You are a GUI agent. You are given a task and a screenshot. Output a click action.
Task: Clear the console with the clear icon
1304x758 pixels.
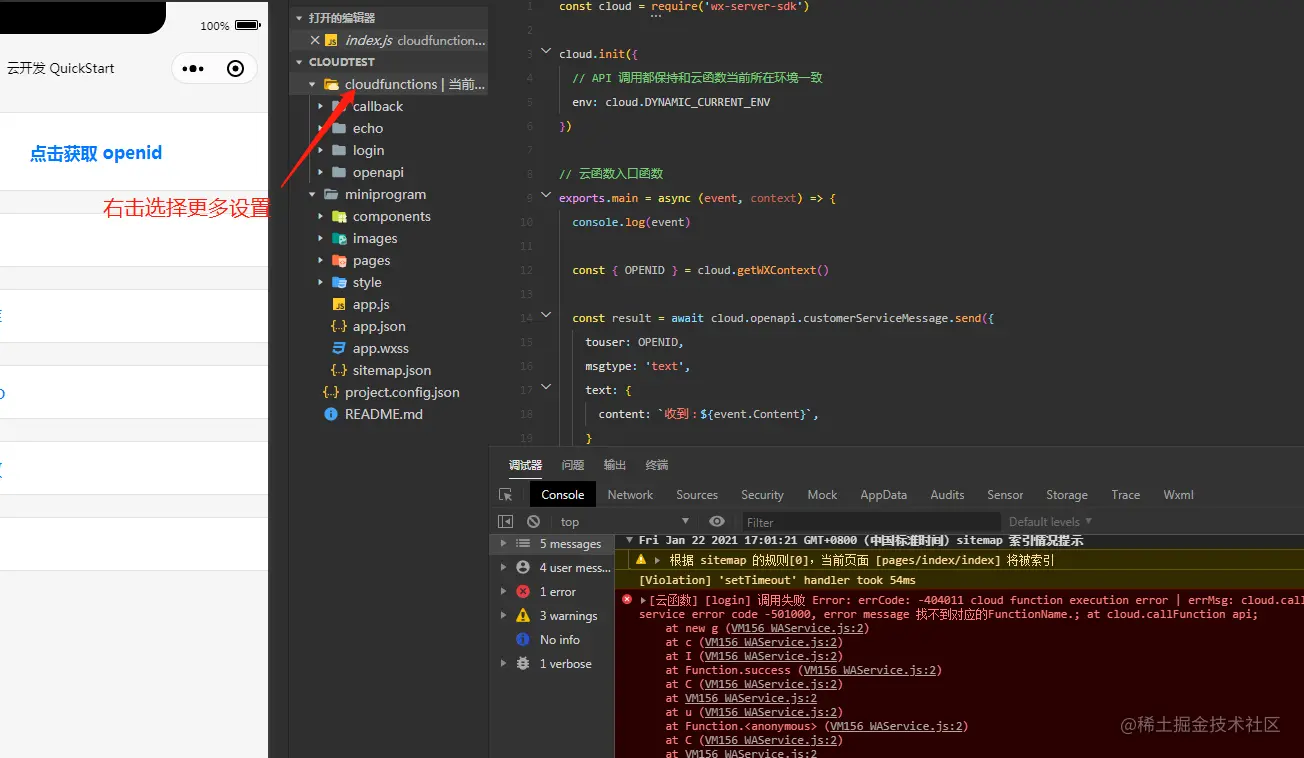coord(534,521)
